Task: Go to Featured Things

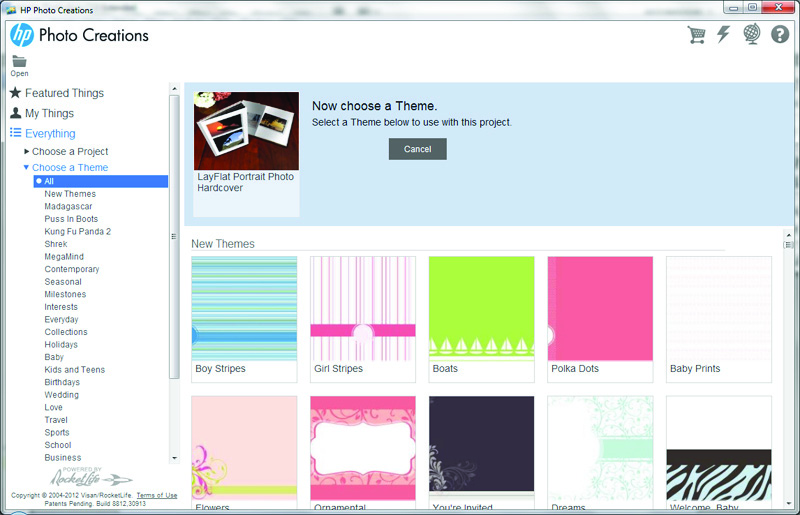Action: click(64, 93)
